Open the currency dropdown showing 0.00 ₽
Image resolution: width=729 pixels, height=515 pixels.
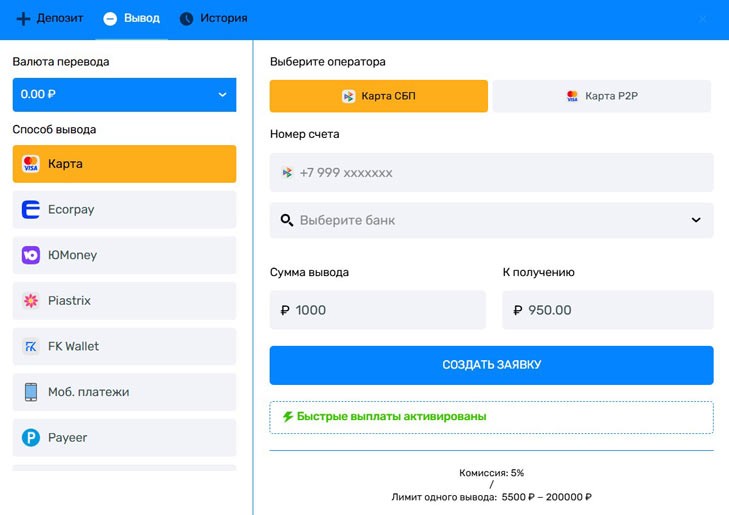pos(124,94)
